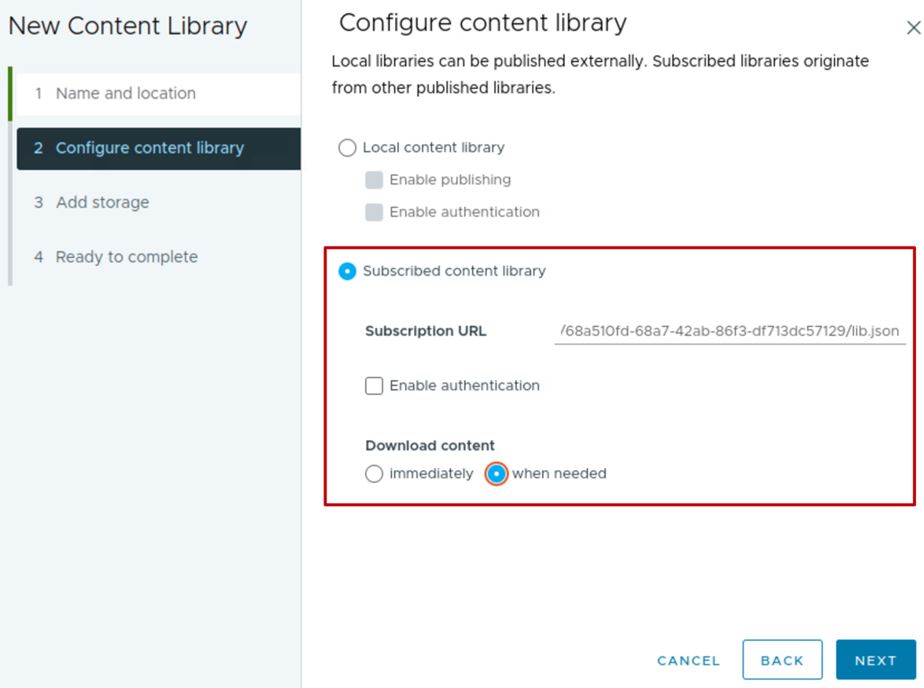Click the Subscription URL text field

click(x=730, y=331)
